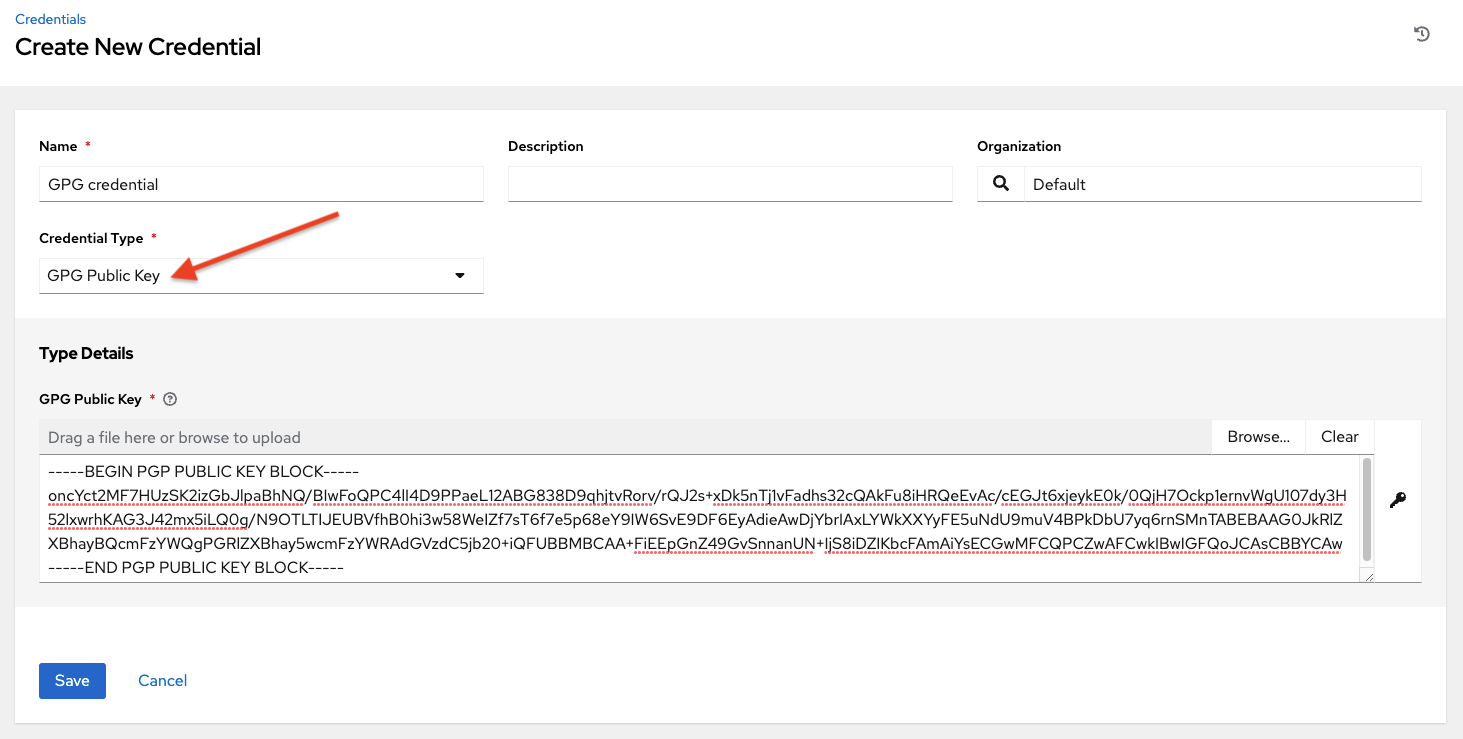This screenshot has height=739, width=1463.
Task: Clear the pasted GPG public key
Action: (x=1339, y=436)
